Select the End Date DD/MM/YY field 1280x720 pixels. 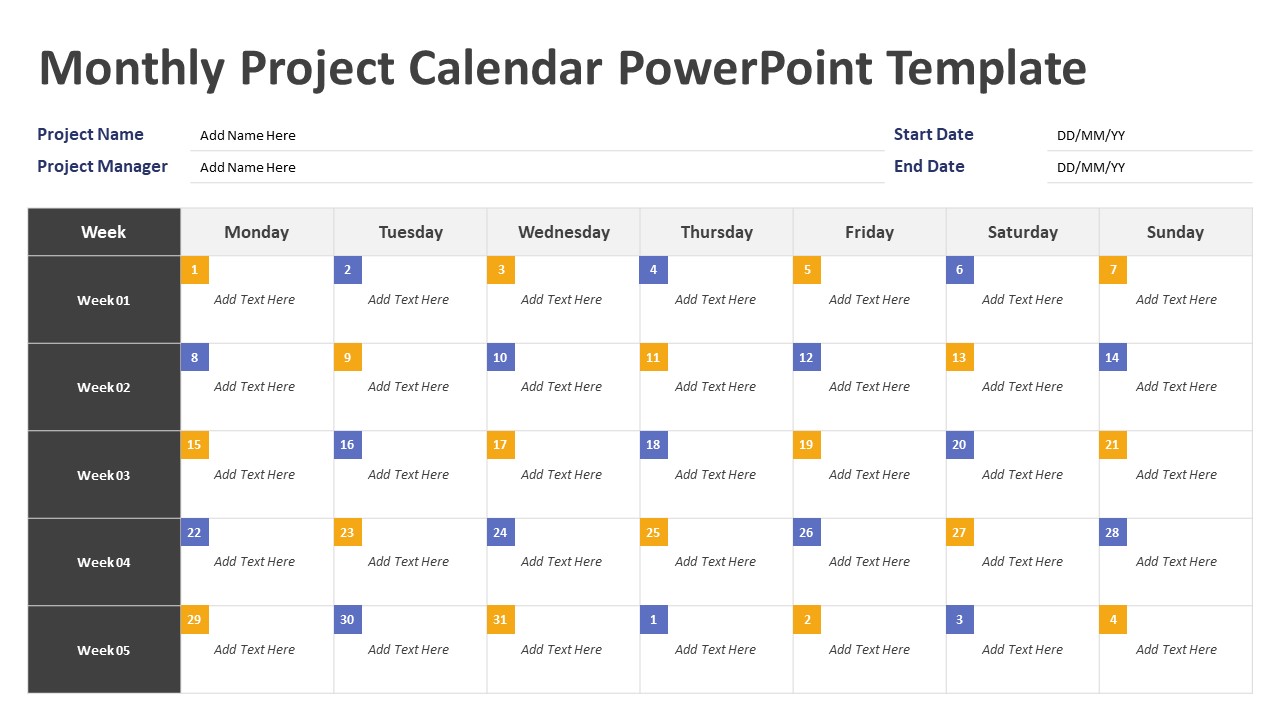(x=1149, y=168)
